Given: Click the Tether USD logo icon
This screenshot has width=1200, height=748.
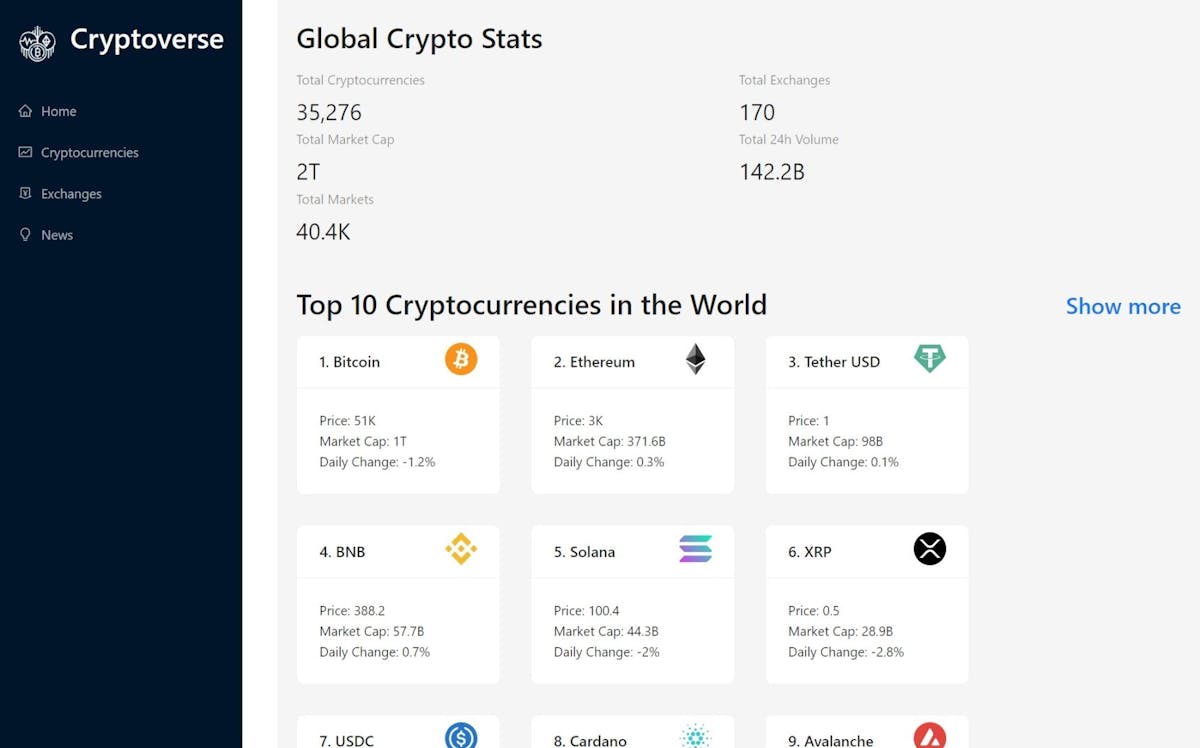Looking at the screenshot, I should tap(929, 359).
